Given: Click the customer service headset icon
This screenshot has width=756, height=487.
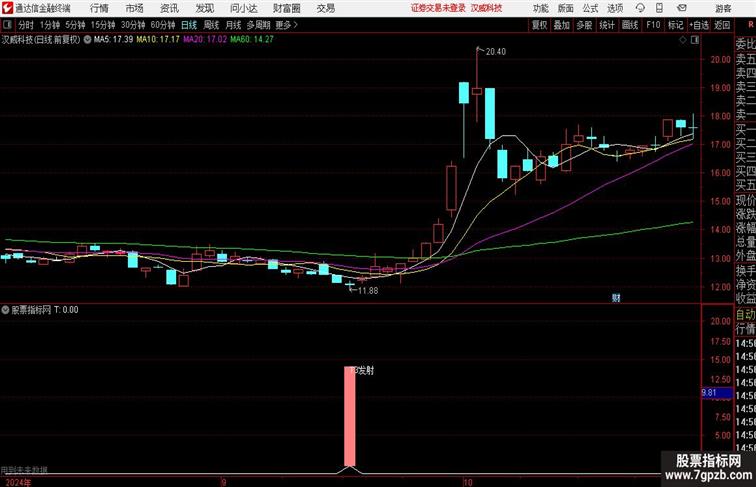Looking at the screenshot, I should click(x=640, y=8).
